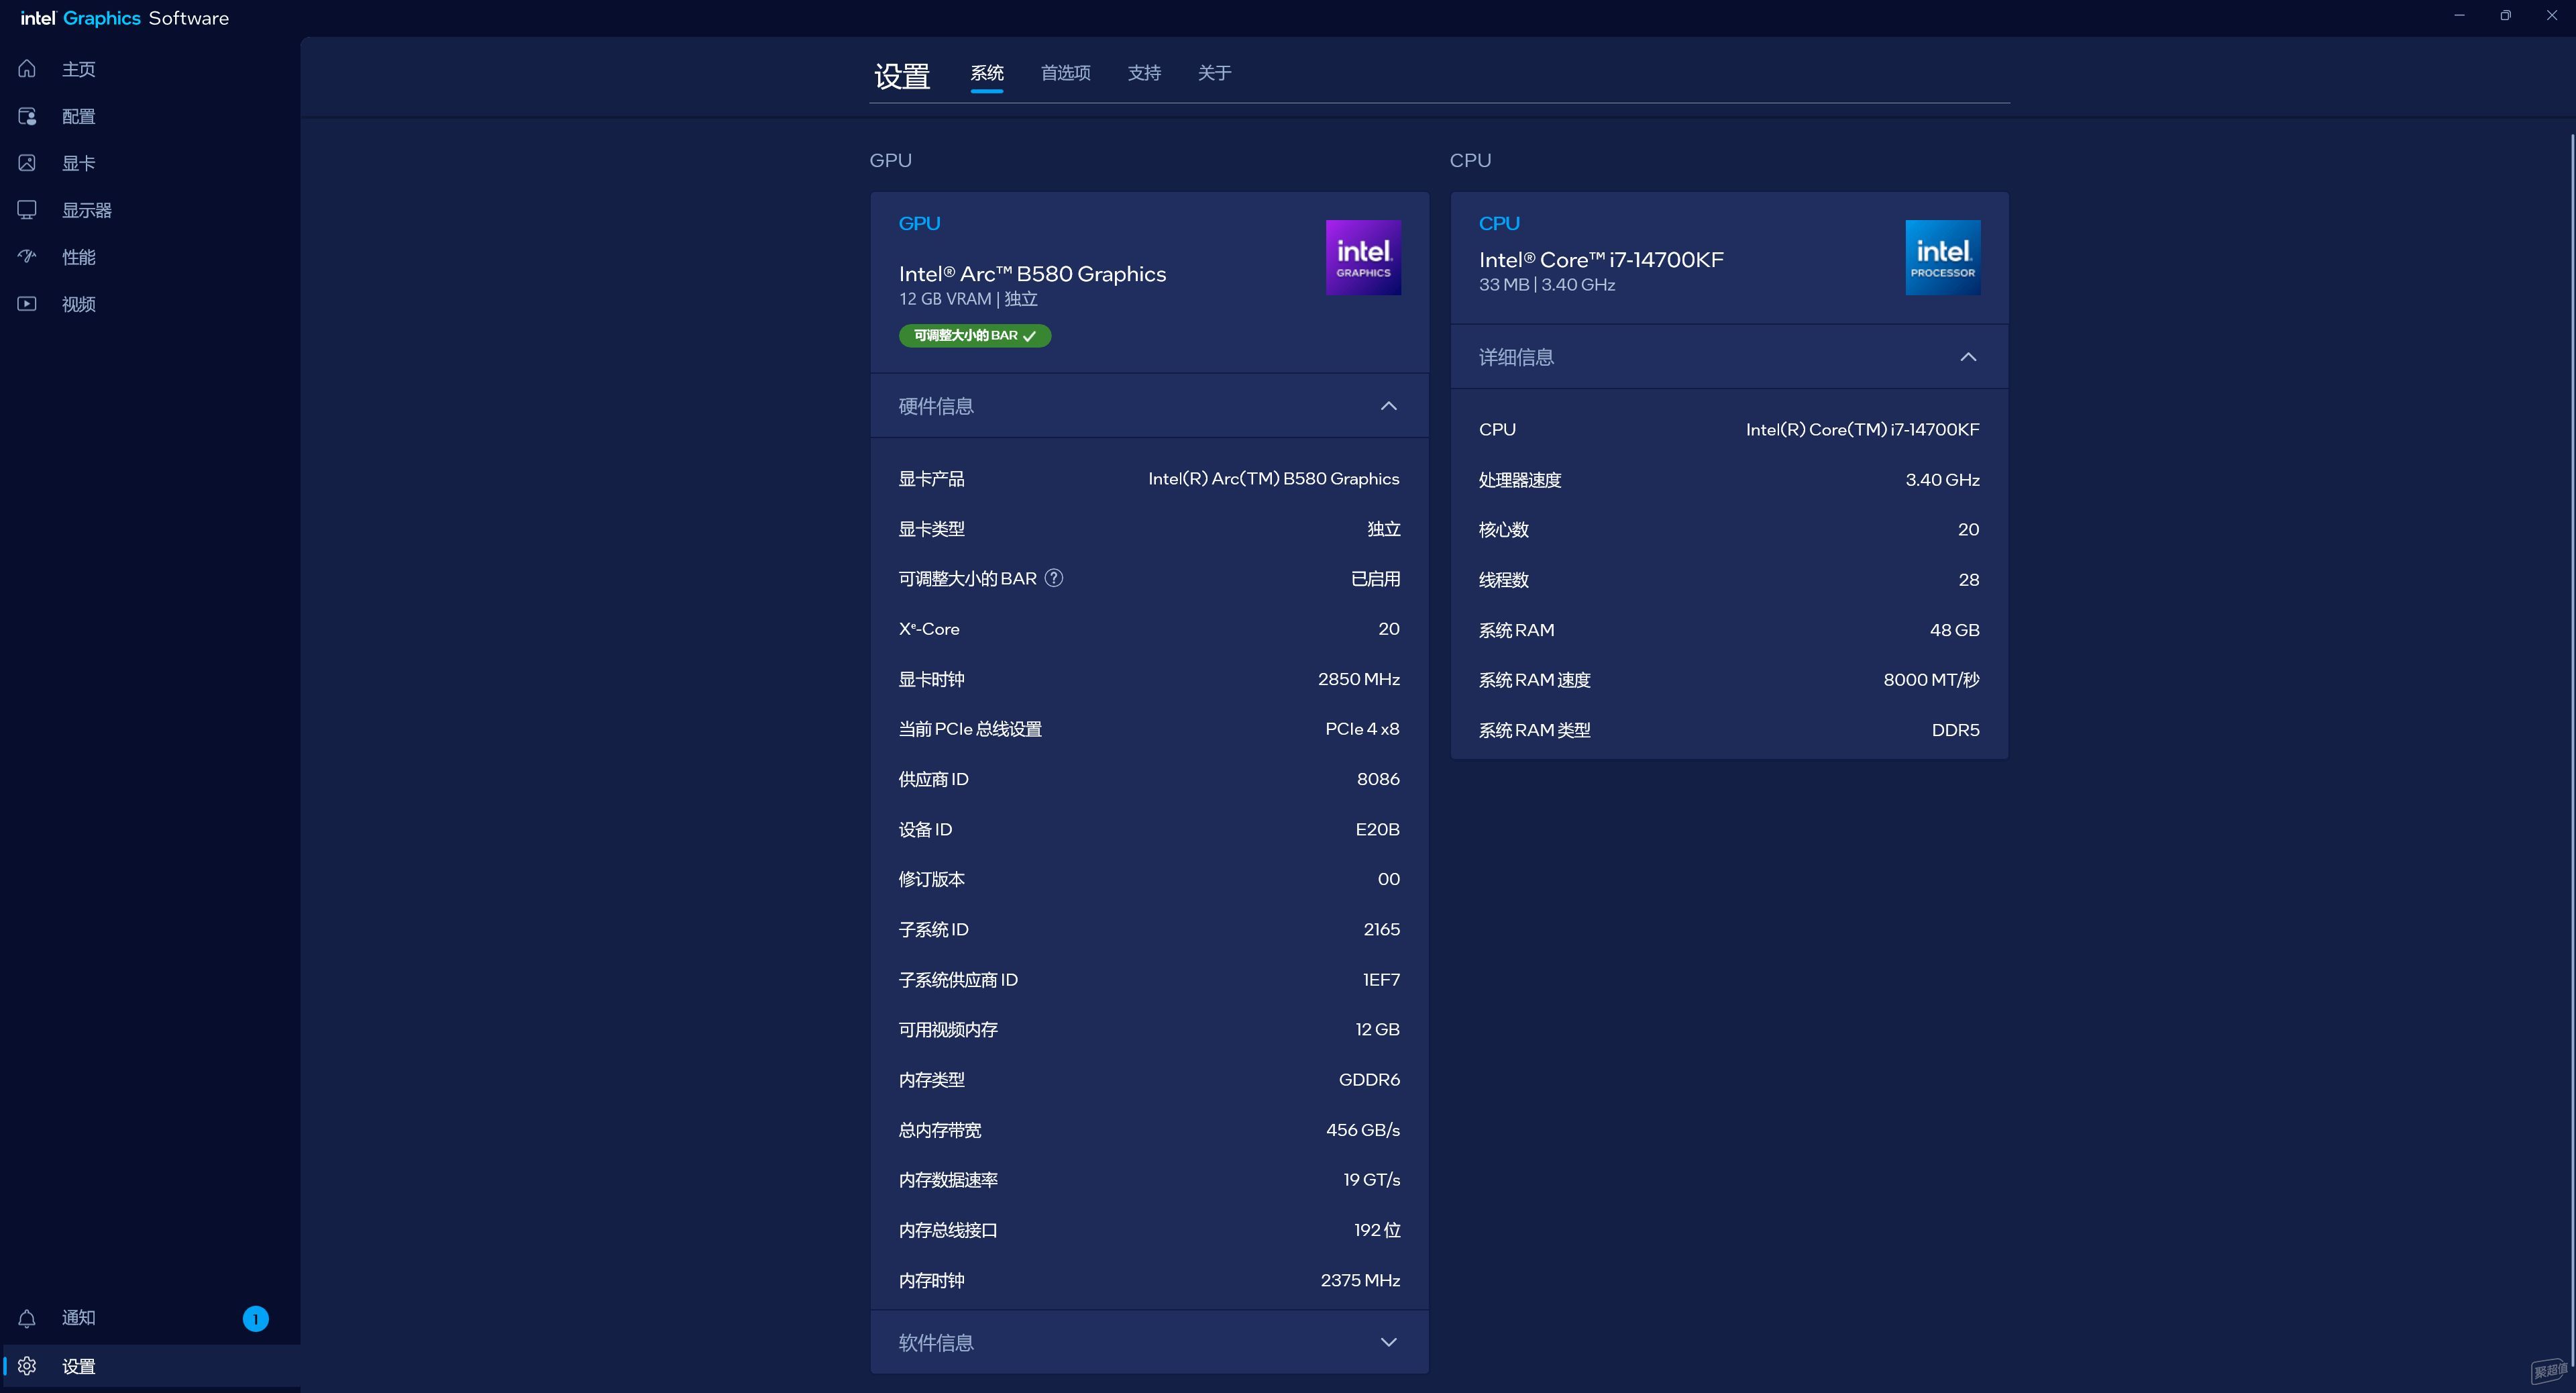
Task: Collapse the 详细信息 CPU section chevron
Action: pyautogui.click(x=1968, y=357)
